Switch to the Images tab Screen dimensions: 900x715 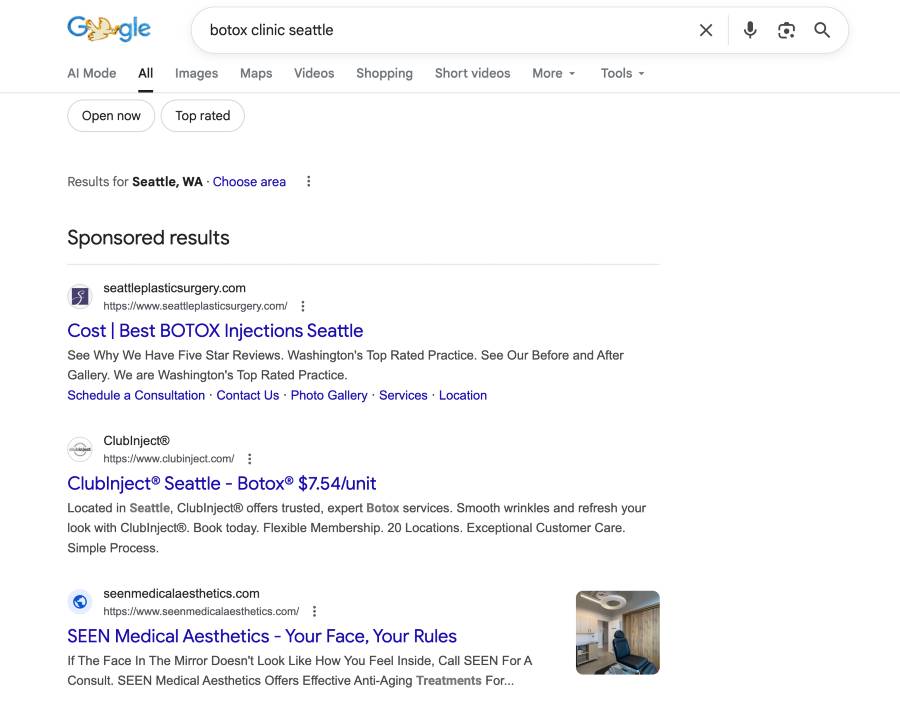tap(196, 73)
